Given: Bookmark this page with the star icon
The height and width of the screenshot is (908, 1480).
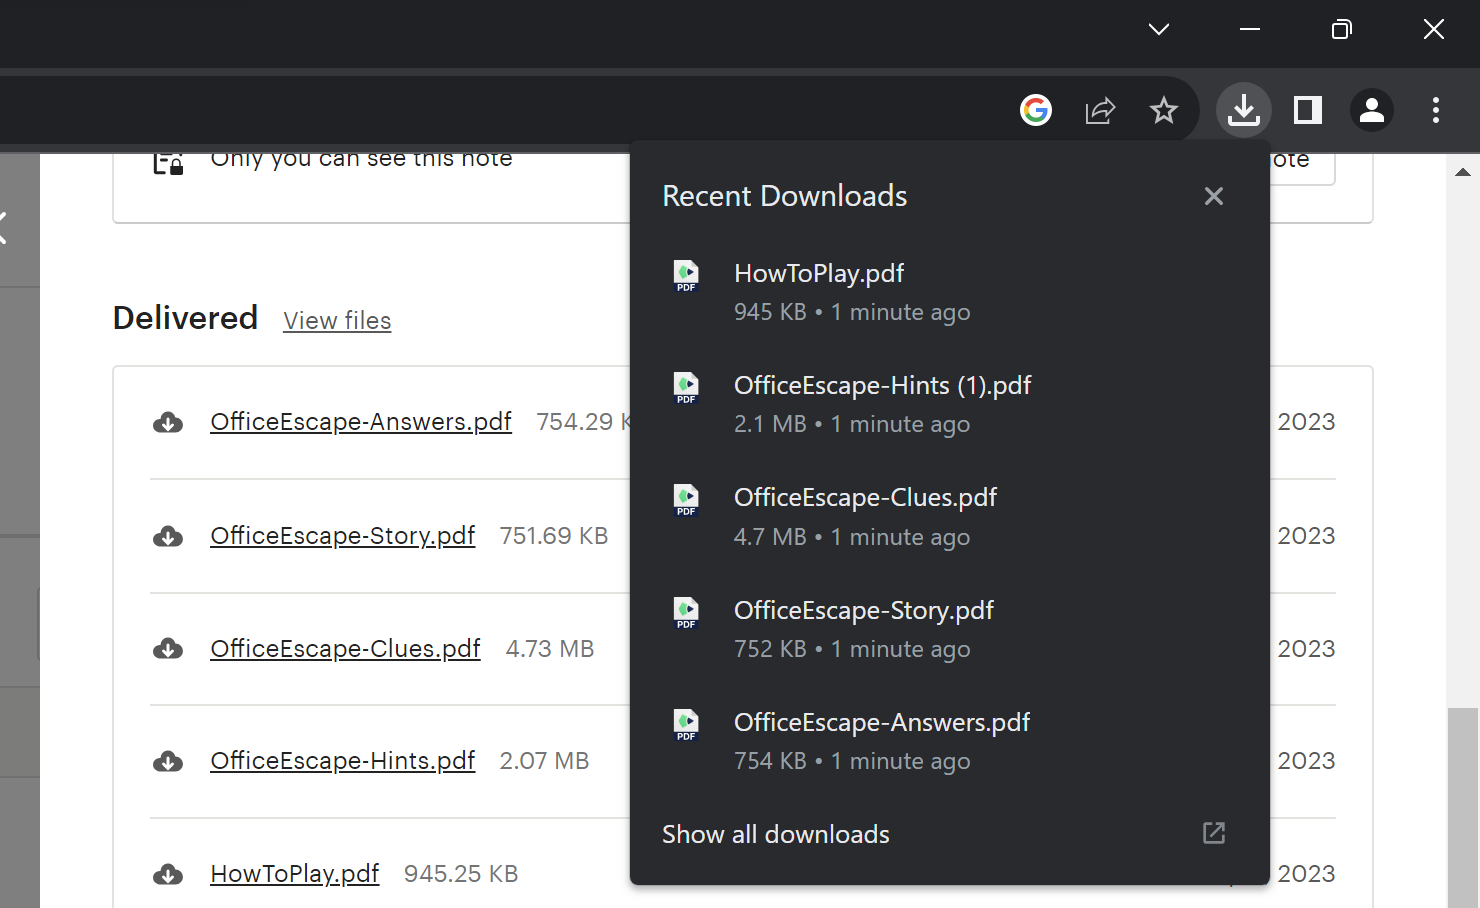Looking at the screenshot, I should point(1163,110).
